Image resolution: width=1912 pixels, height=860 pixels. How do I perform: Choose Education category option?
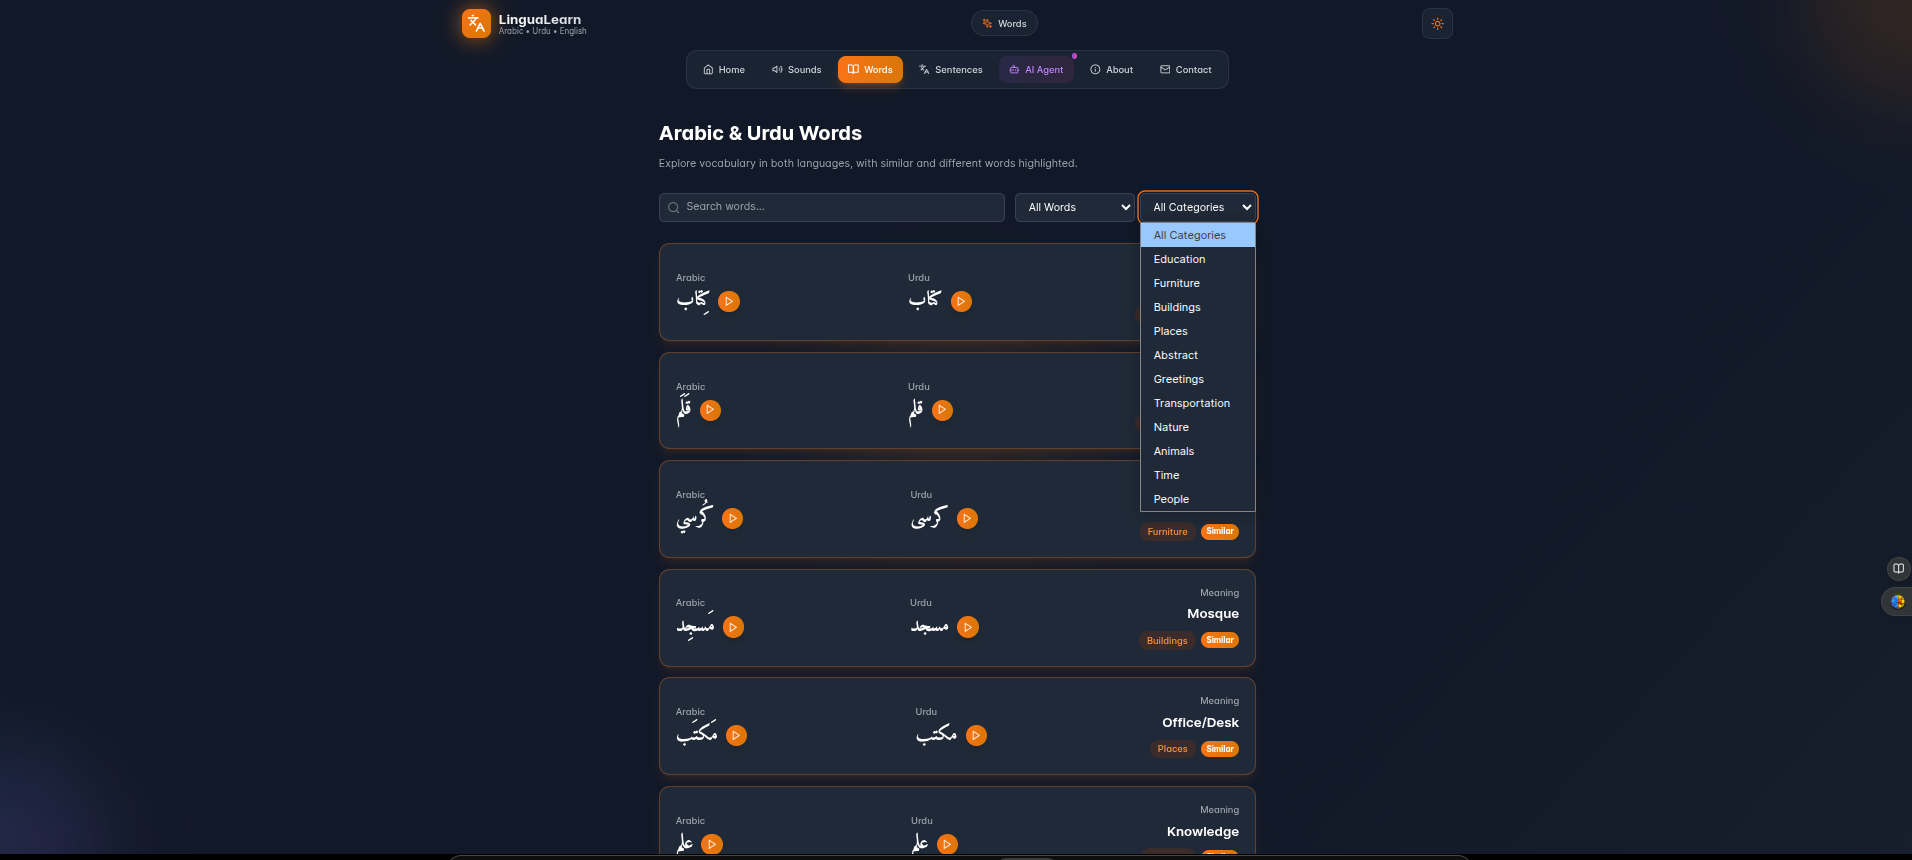[x=1198, y=259]
